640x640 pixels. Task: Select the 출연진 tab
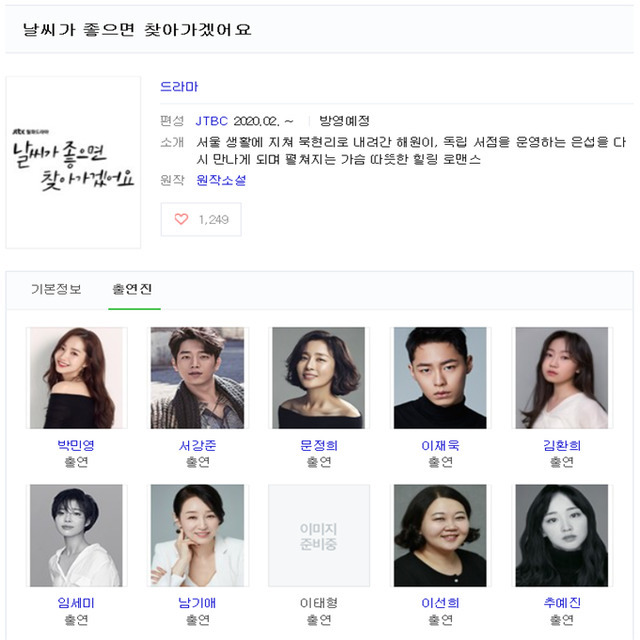132,289
